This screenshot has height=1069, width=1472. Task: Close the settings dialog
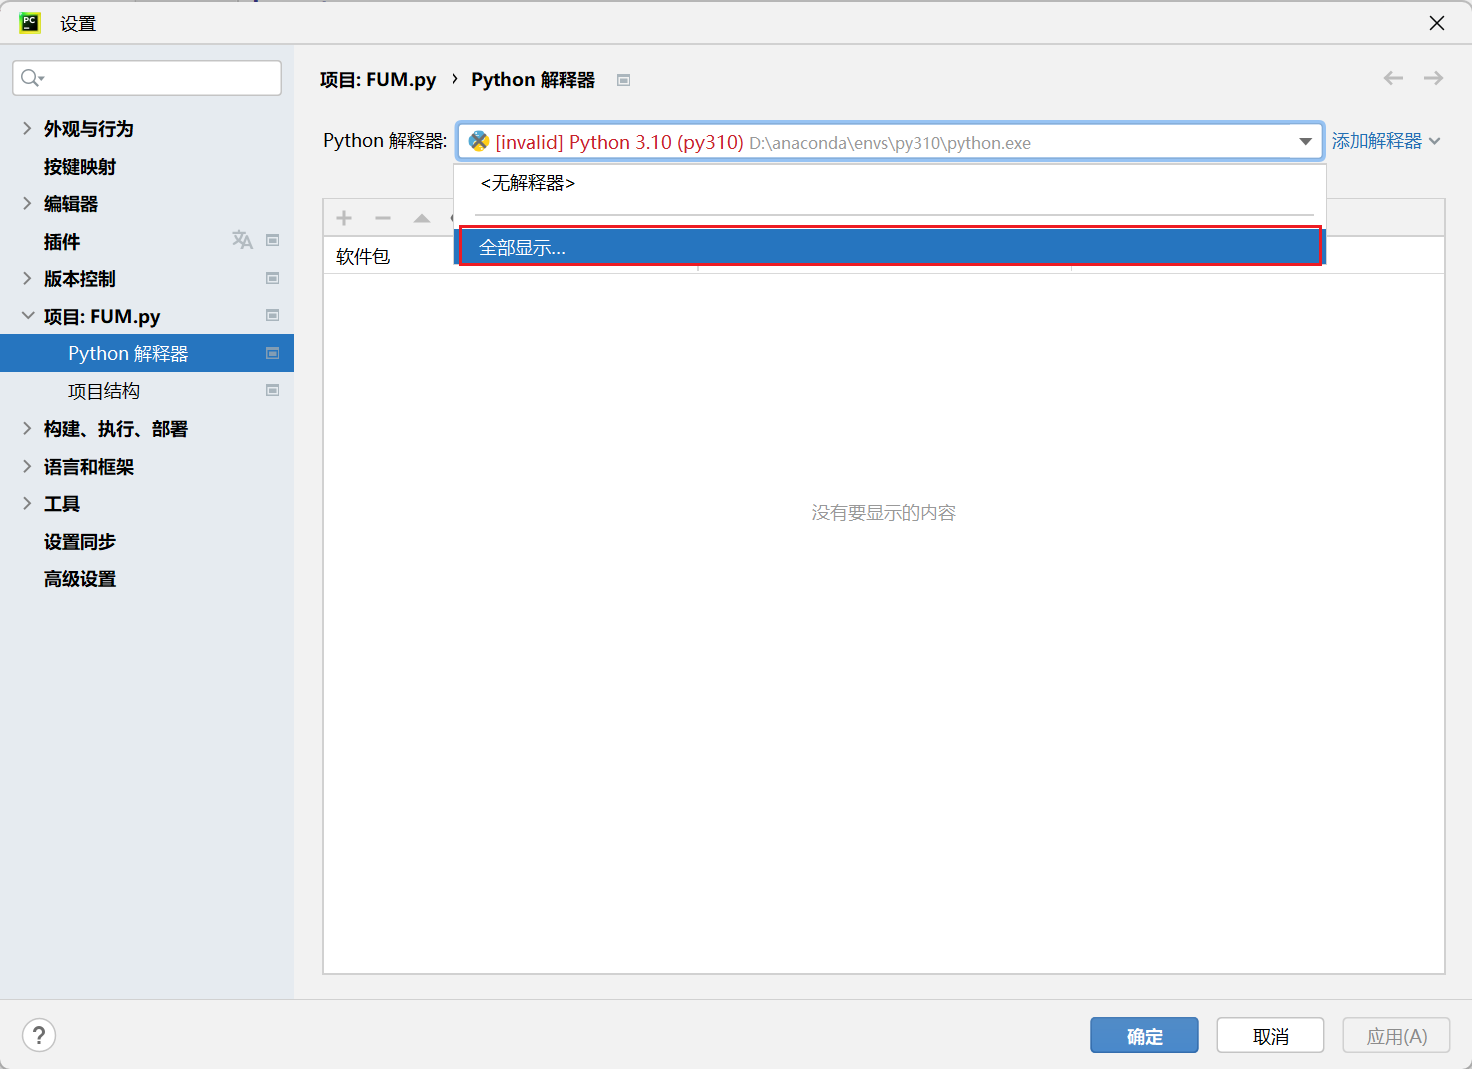1437,23
